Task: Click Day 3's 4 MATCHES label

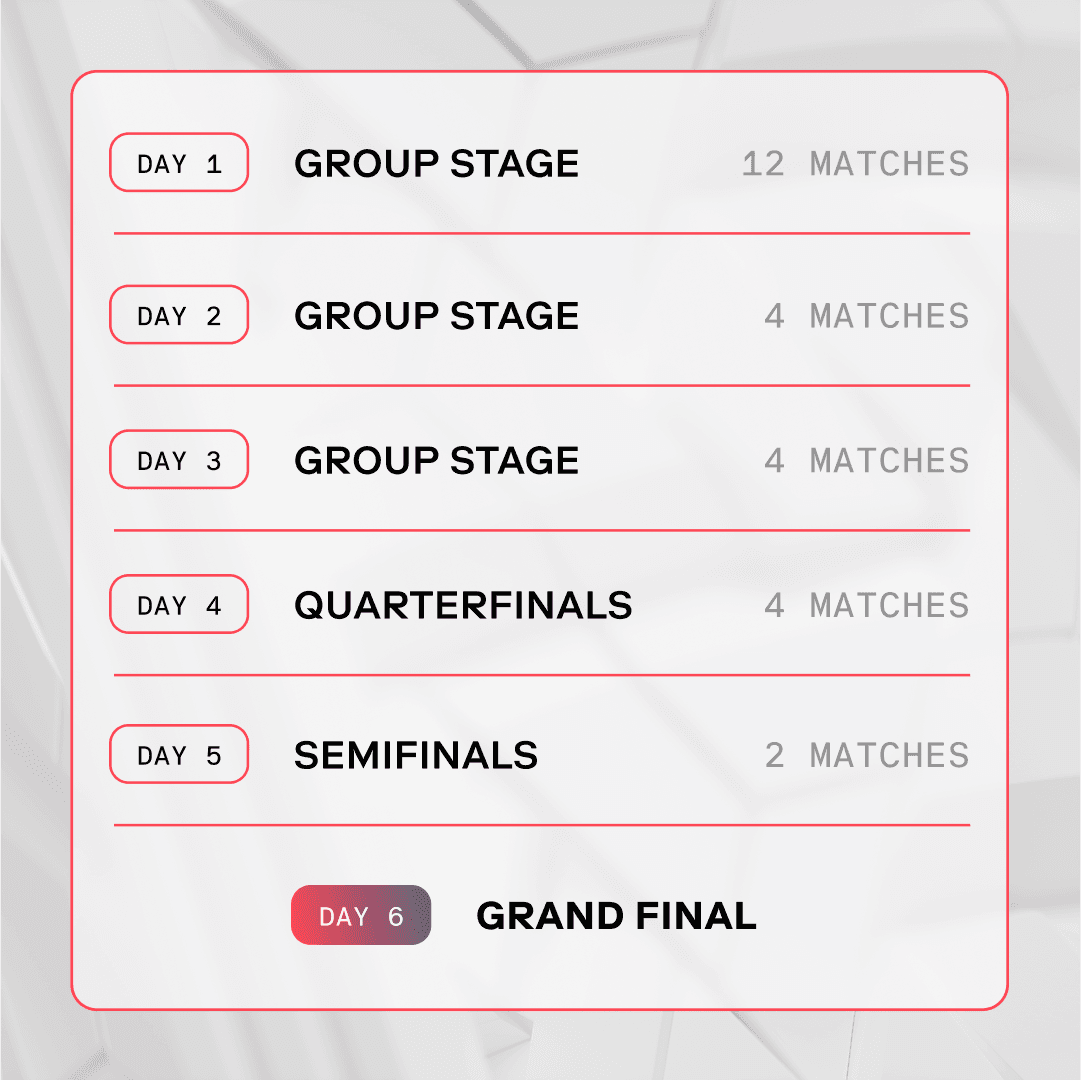Action: click(867, 461)
